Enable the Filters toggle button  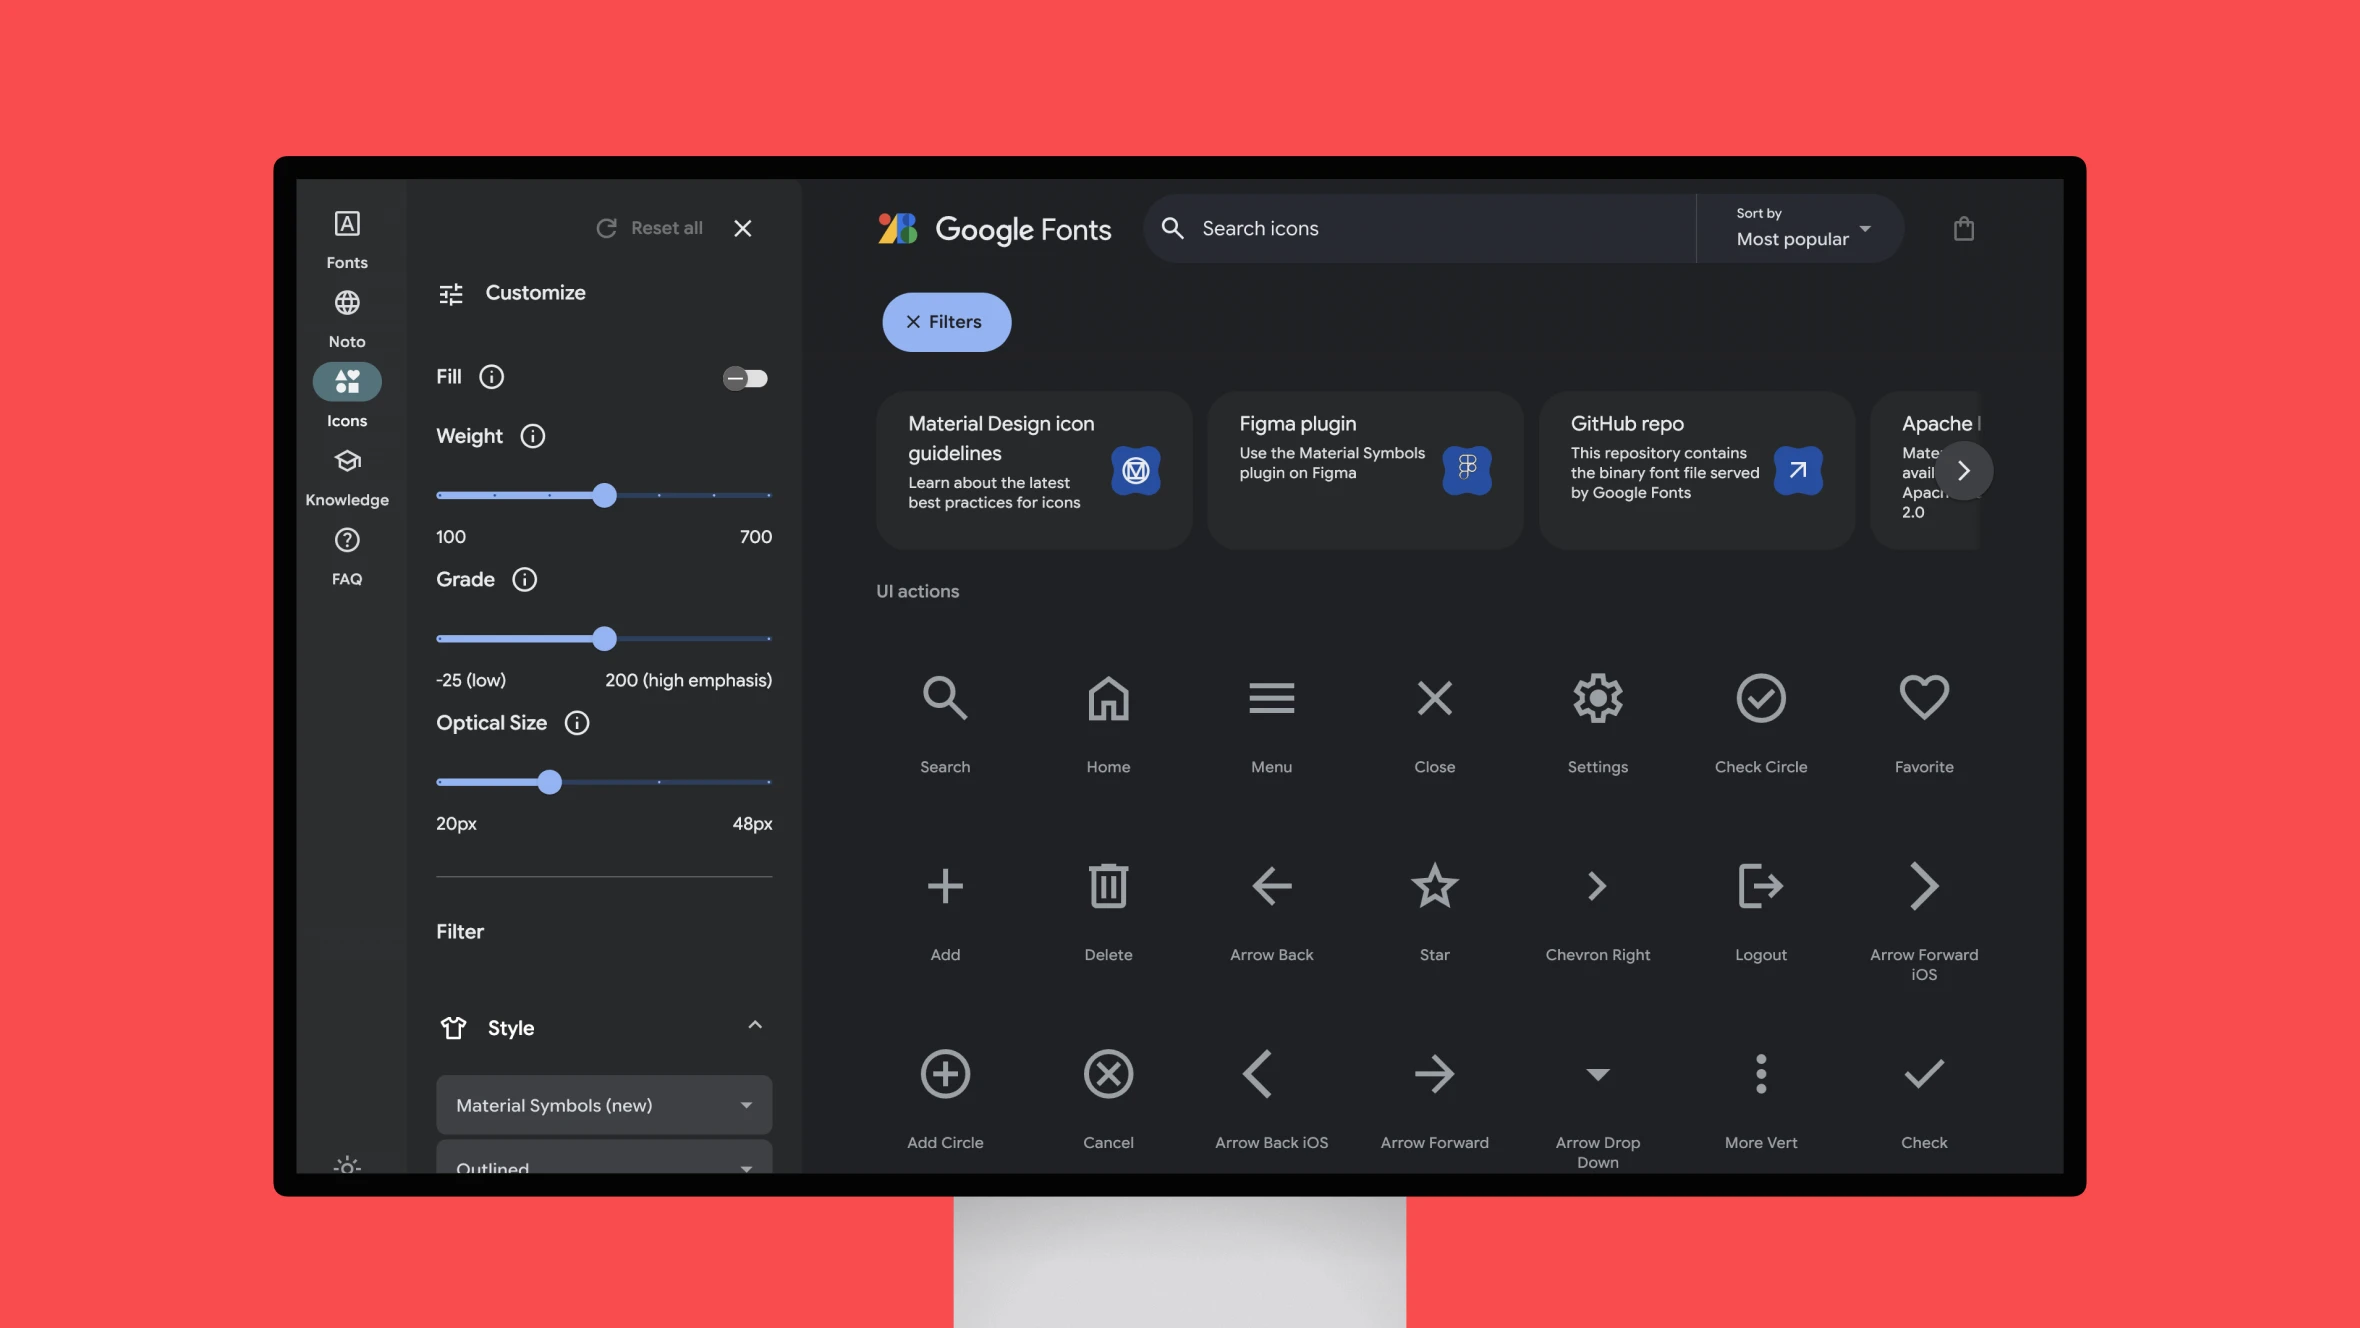pyautogui.click(x=947, y=321)
